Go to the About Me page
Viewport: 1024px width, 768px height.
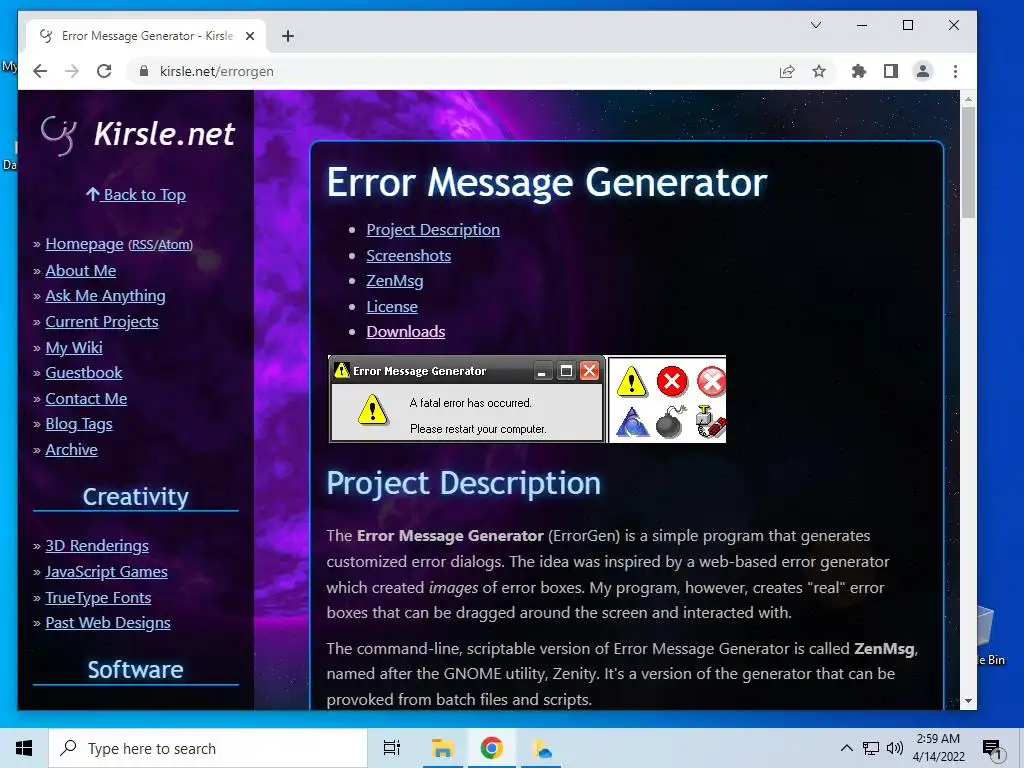click(x=80, y=270)
